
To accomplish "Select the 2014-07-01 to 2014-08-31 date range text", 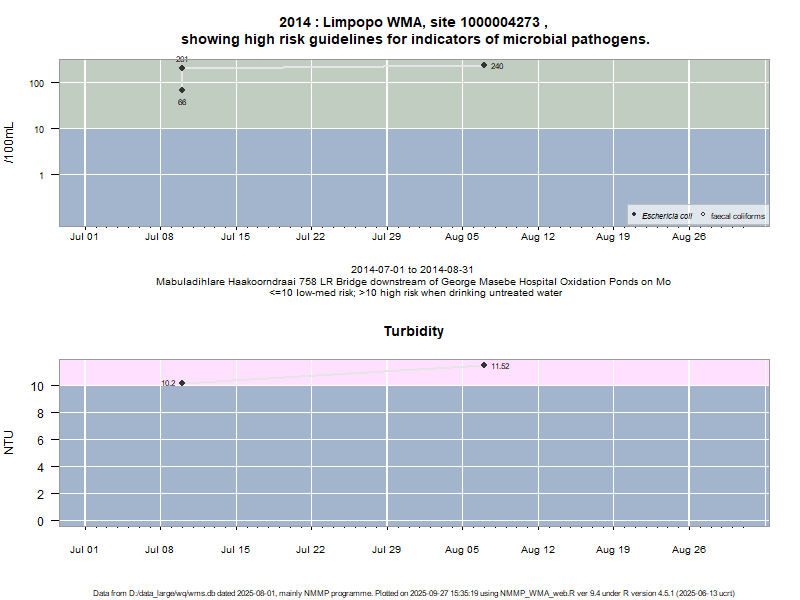I will tap(413, 270).
